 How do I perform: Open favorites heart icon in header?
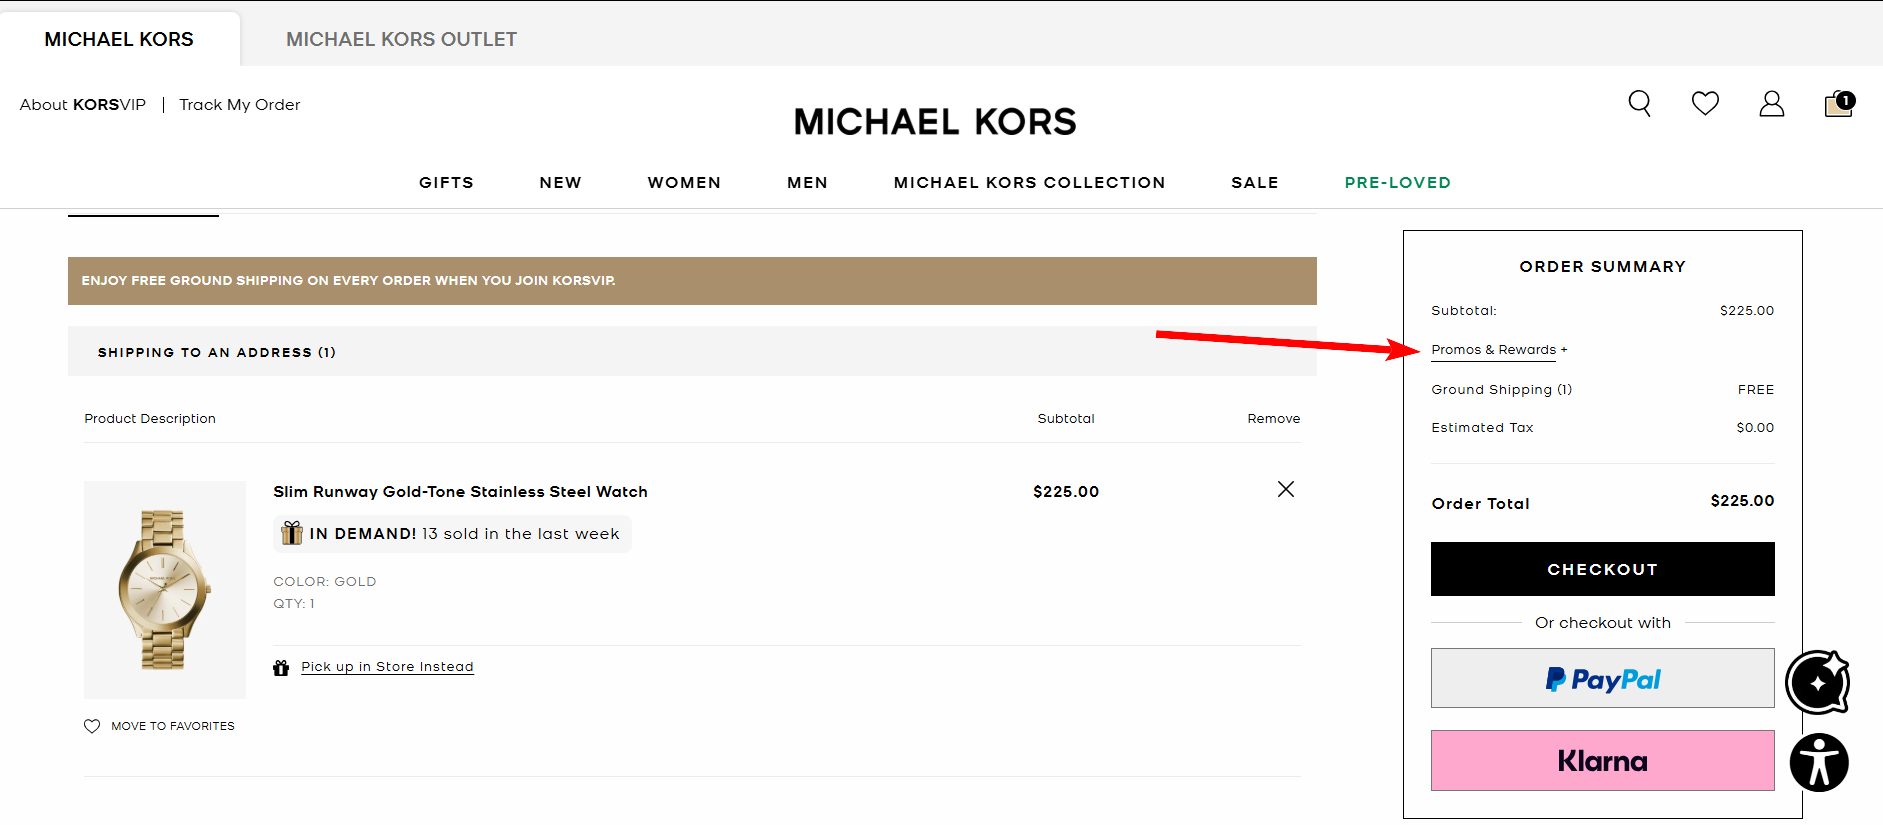pyautogui.click(x=1705, y=103)
